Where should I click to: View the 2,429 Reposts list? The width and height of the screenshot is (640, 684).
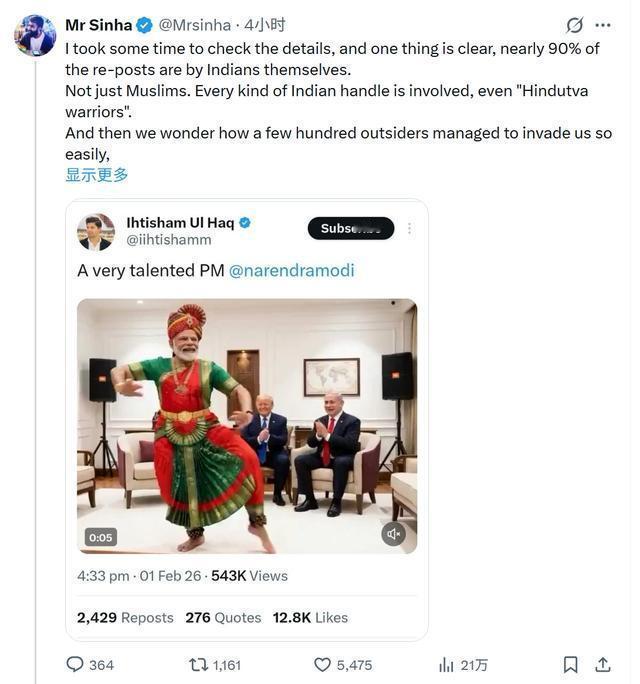point(125,617)
